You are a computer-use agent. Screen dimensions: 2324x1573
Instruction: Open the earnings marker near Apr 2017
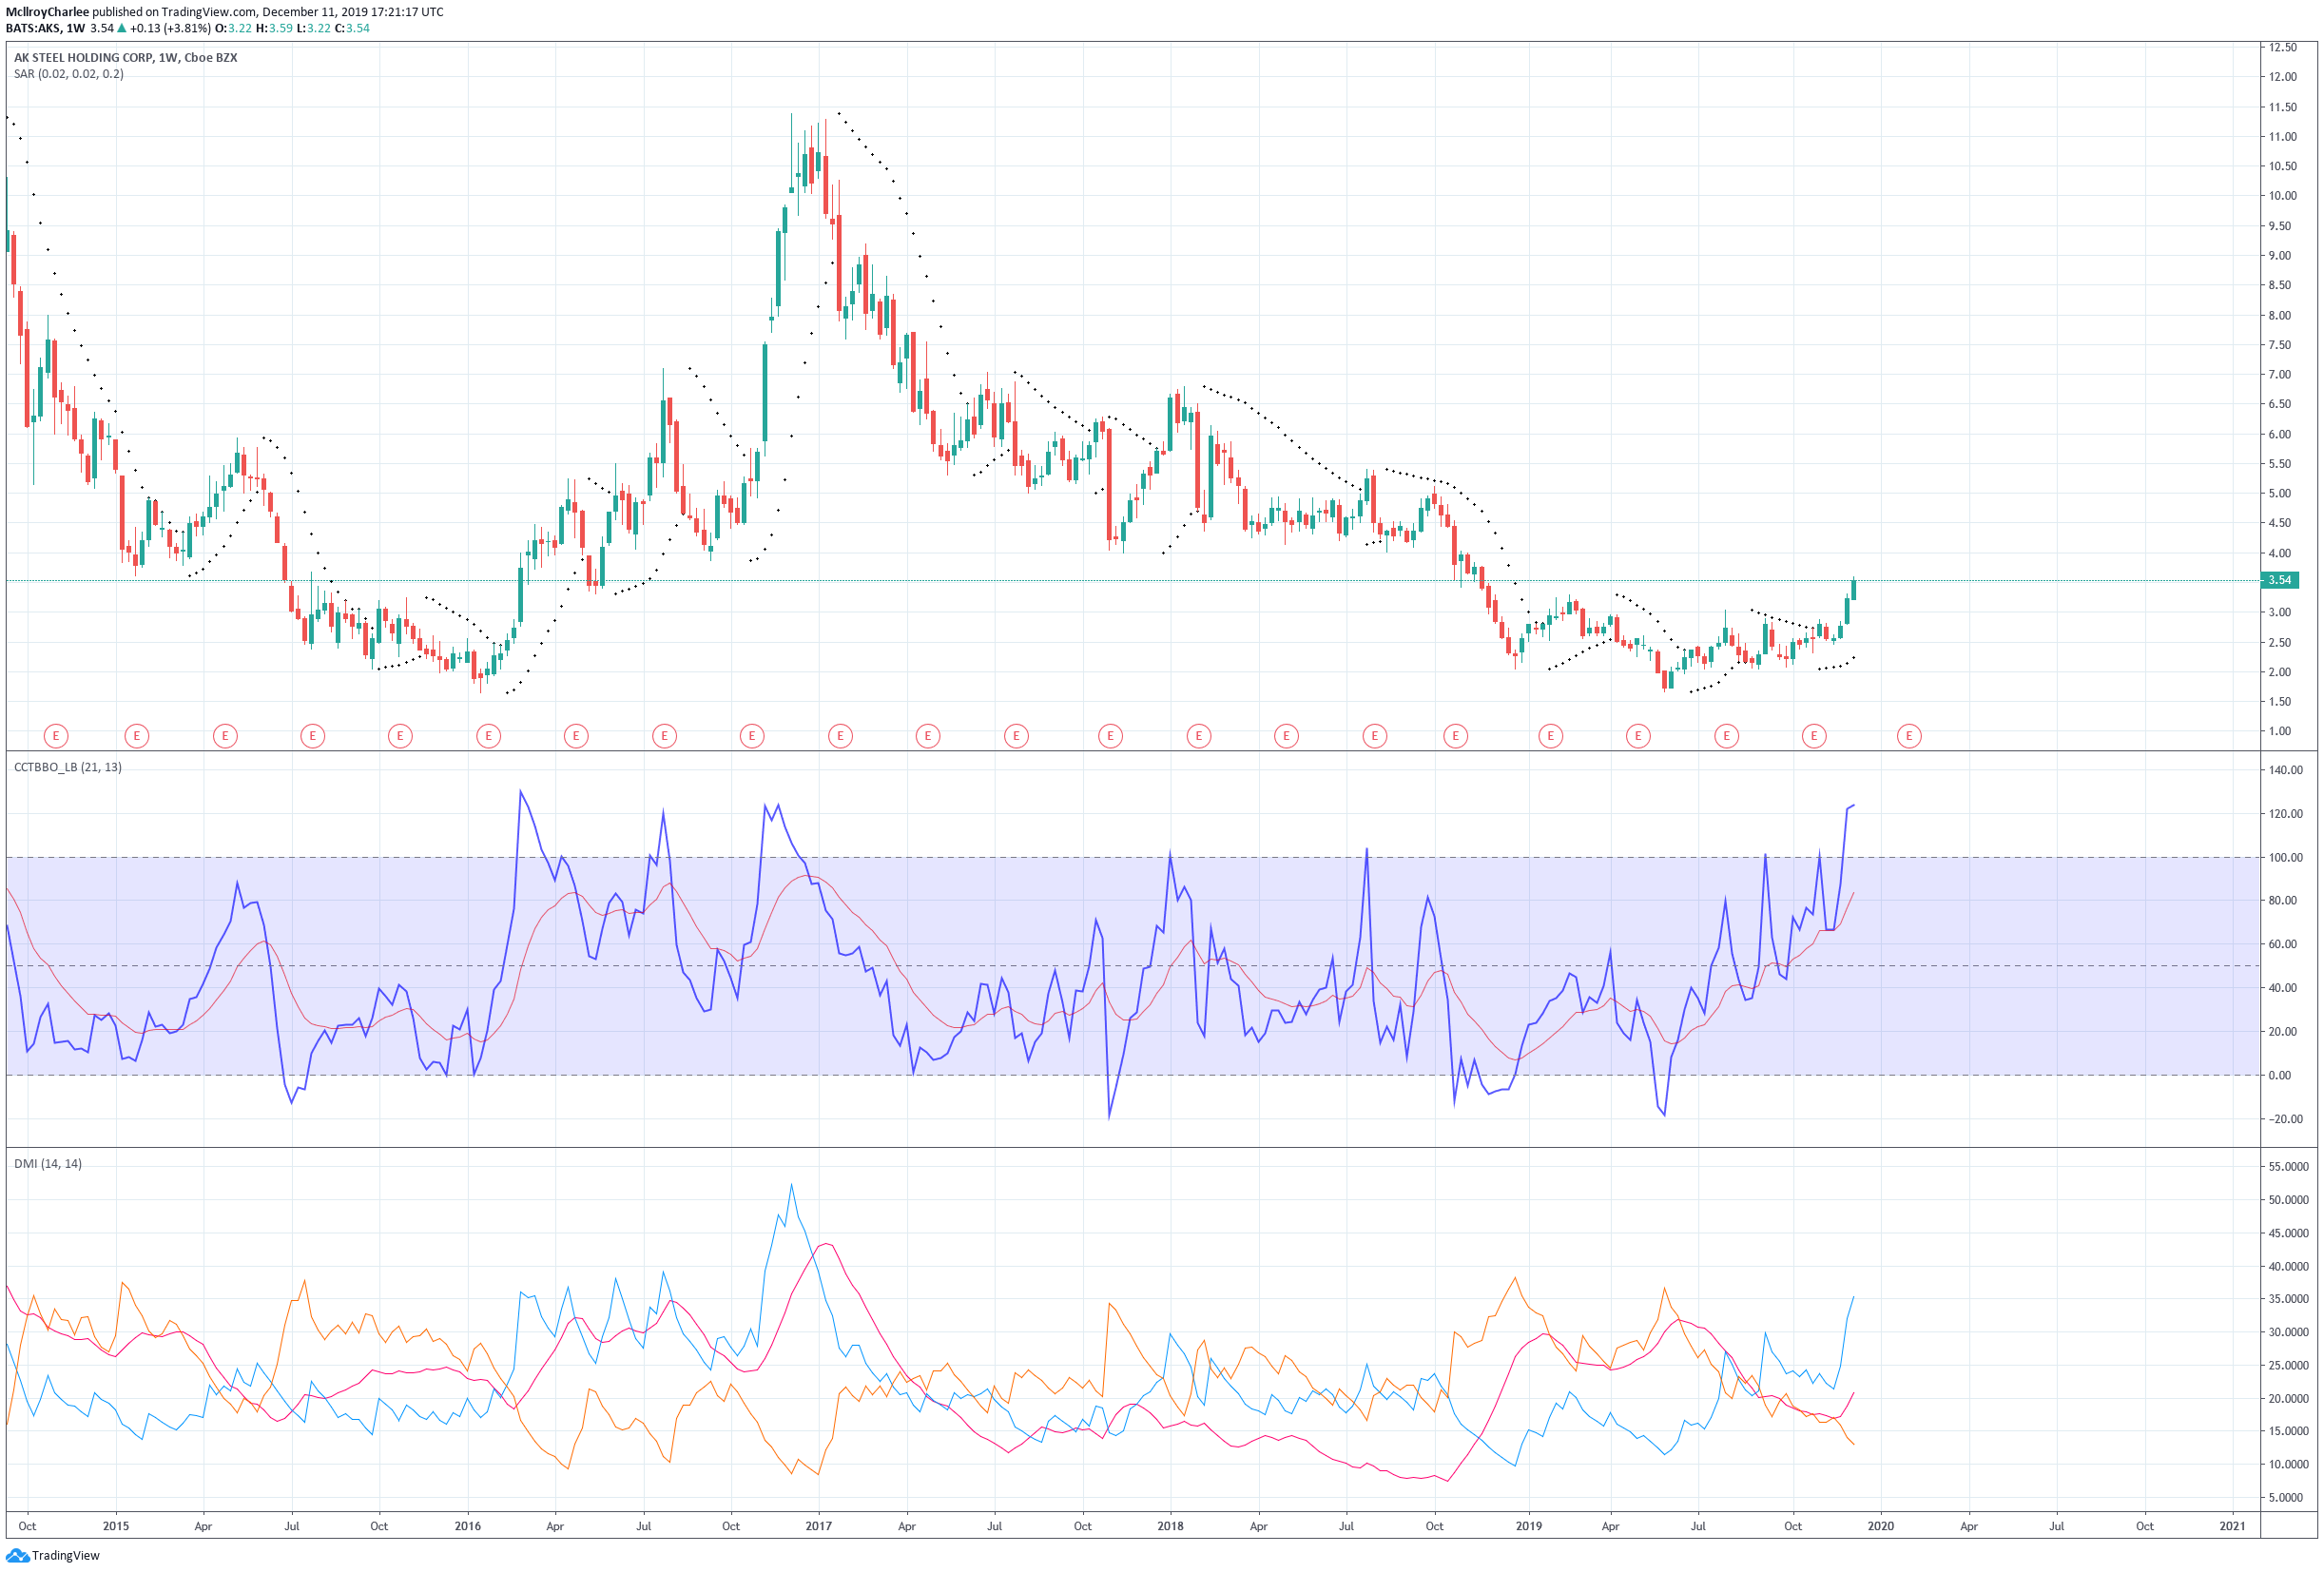point(928,736)
